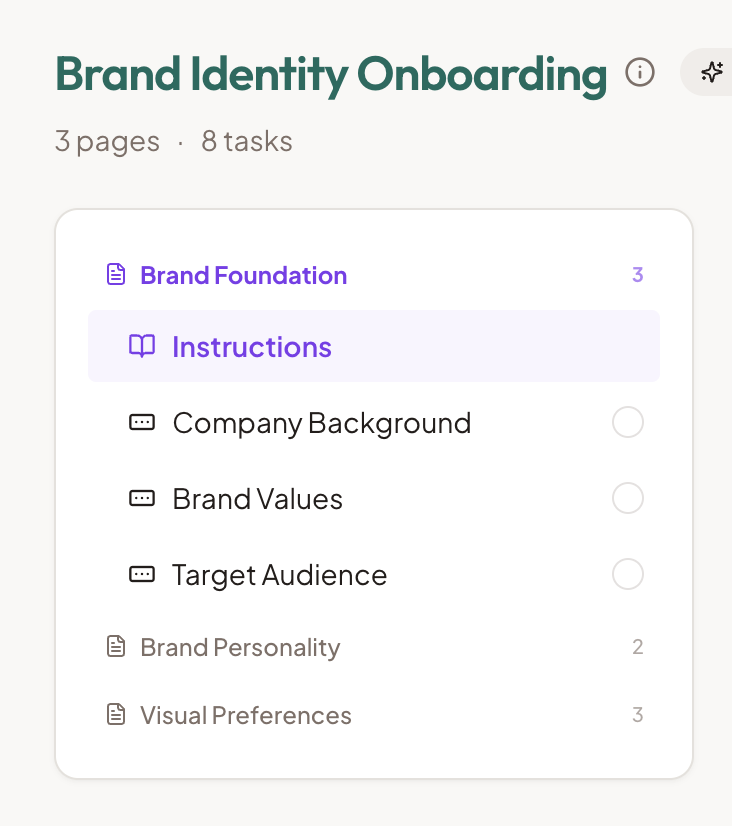This screenshot has height=826, width=732.
Task: Open the Instructions item
Action: pyautogui.click(x=252, y=347)
